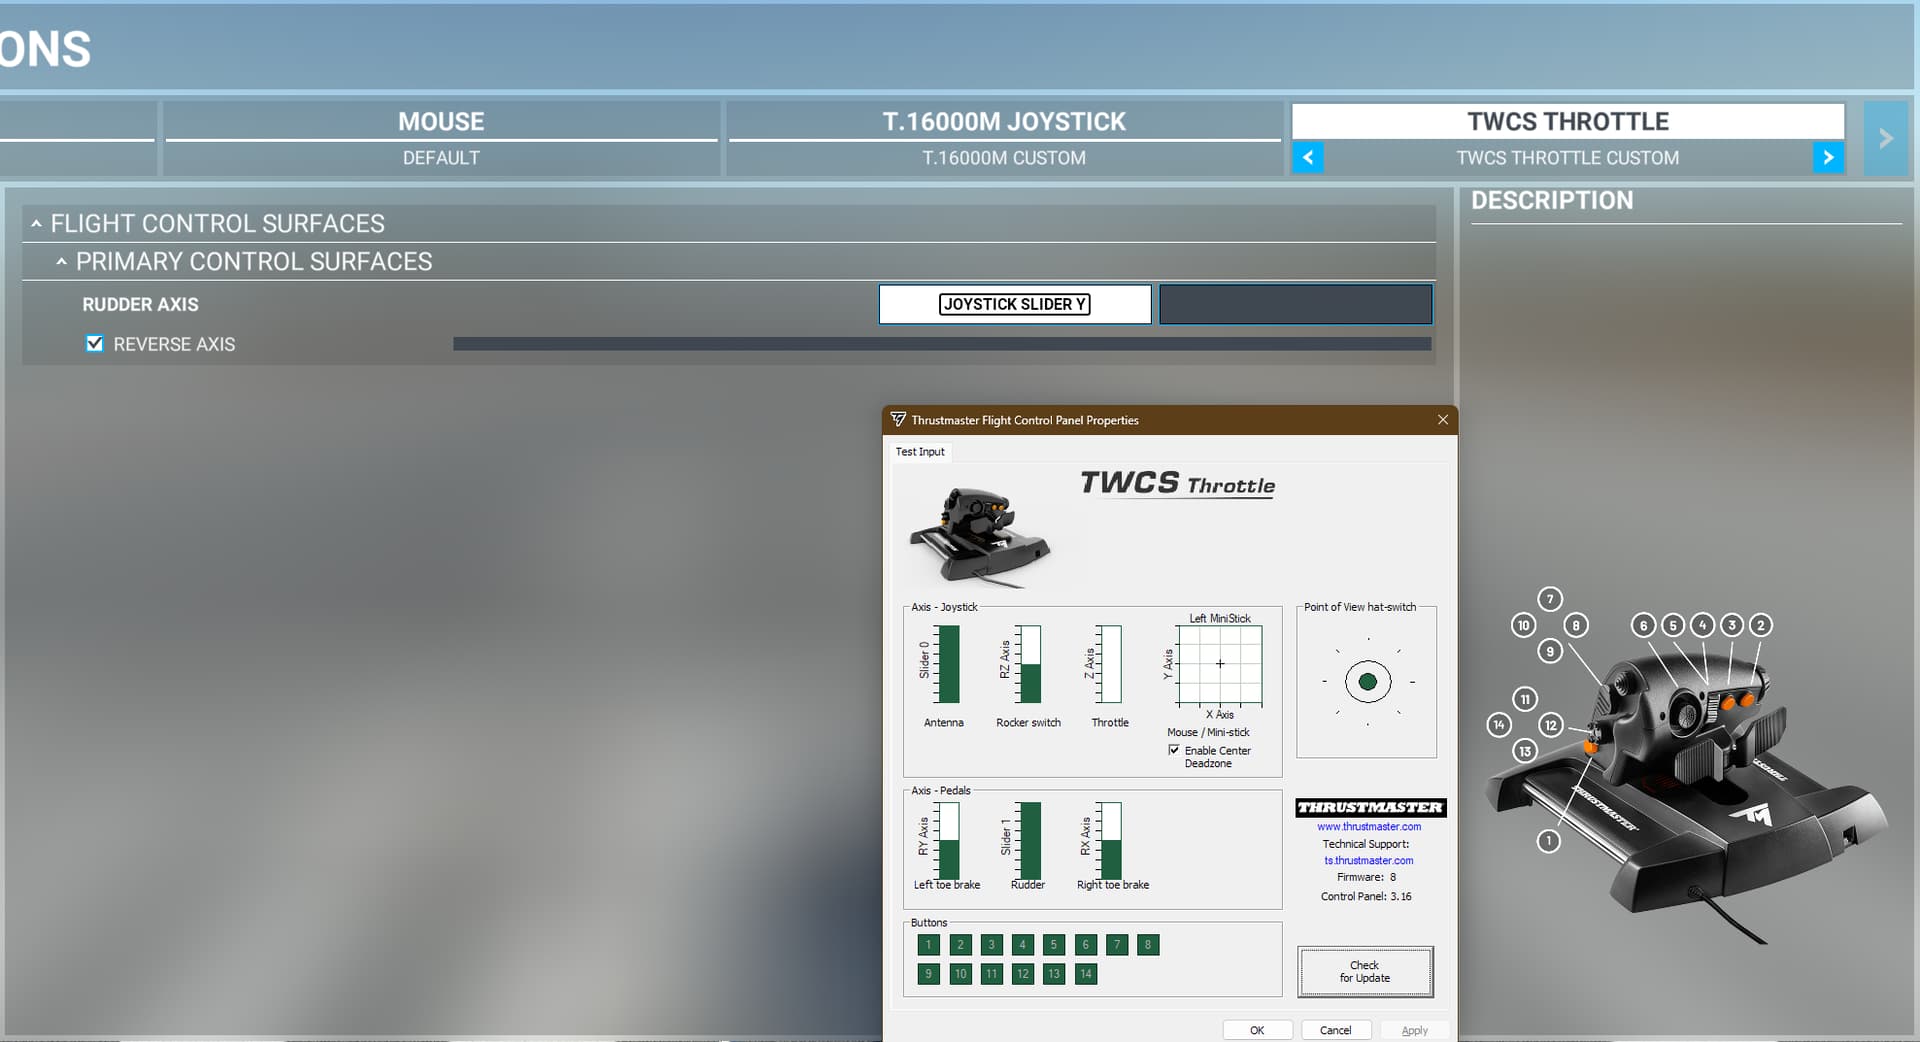Click the Throttle Z Axis bar
This screenshot has width=1920, height=1042.
pos(1110,664)
